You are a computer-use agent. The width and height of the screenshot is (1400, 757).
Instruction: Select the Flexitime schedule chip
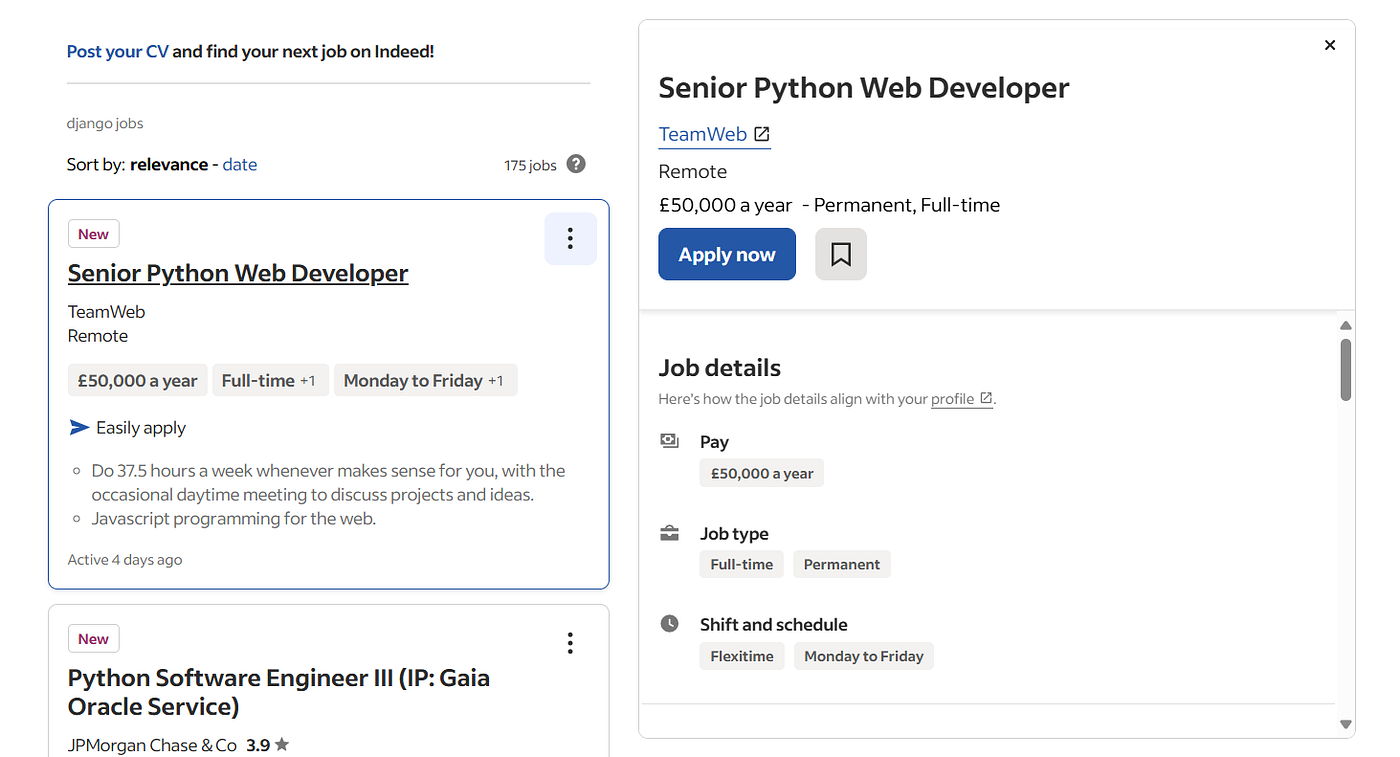point(742,656)
